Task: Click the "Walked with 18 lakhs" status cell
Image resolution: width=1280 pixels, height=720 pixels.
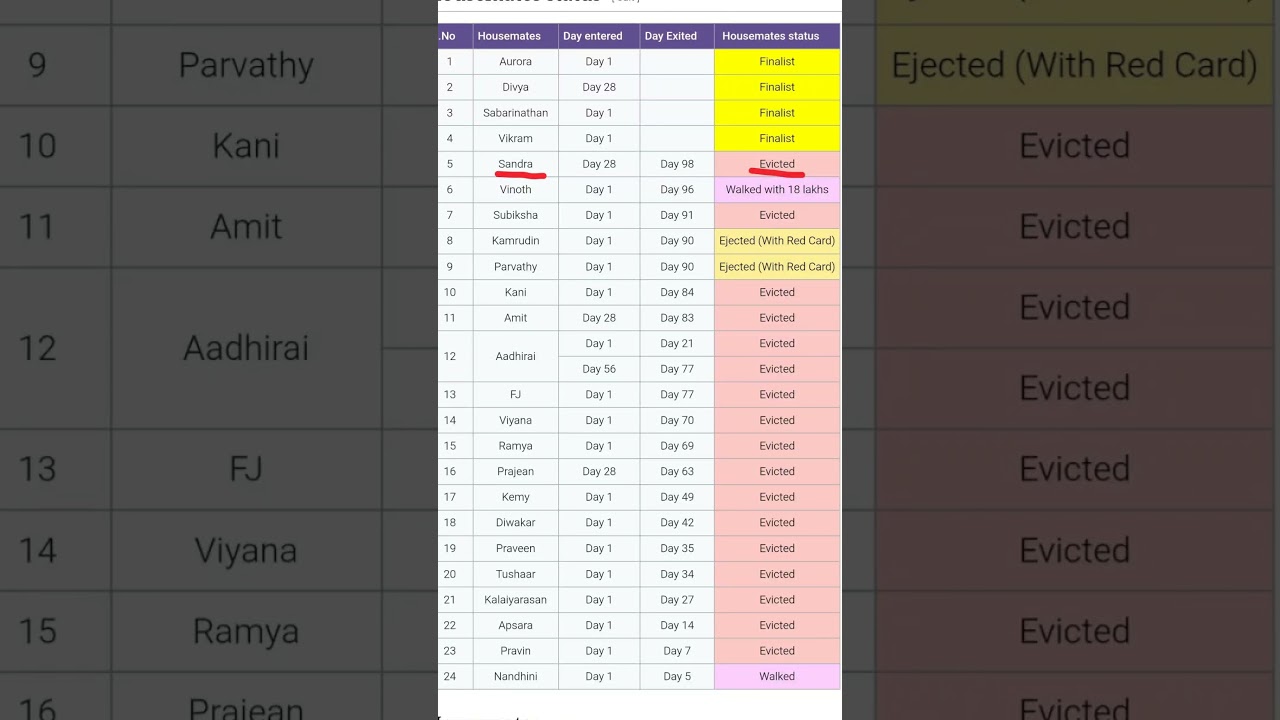Action: tap(776, 190)
